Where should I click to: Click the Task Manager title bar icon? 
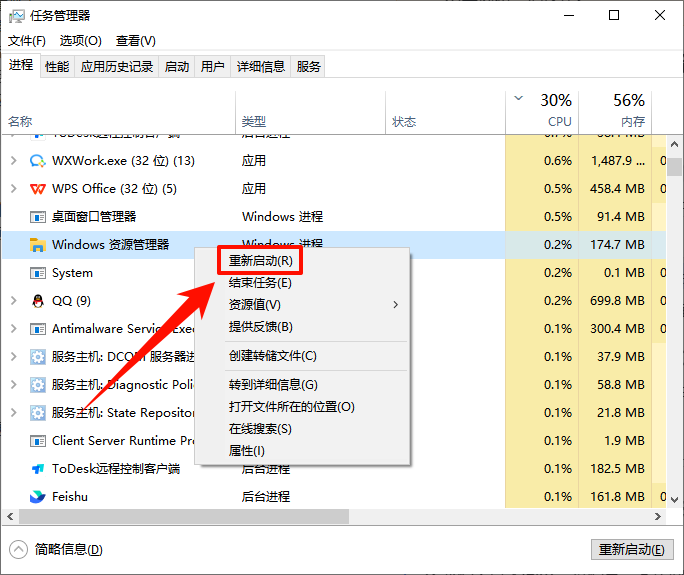pos(17,17)
